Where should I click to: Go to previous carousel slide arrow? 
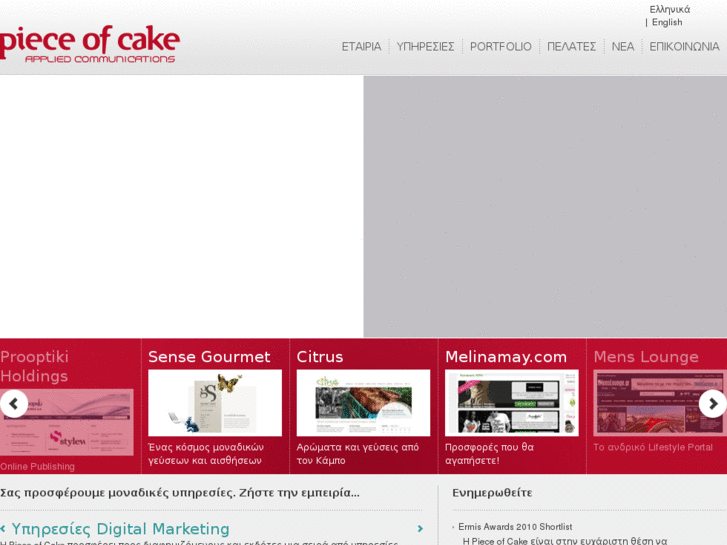pos(14,404)
